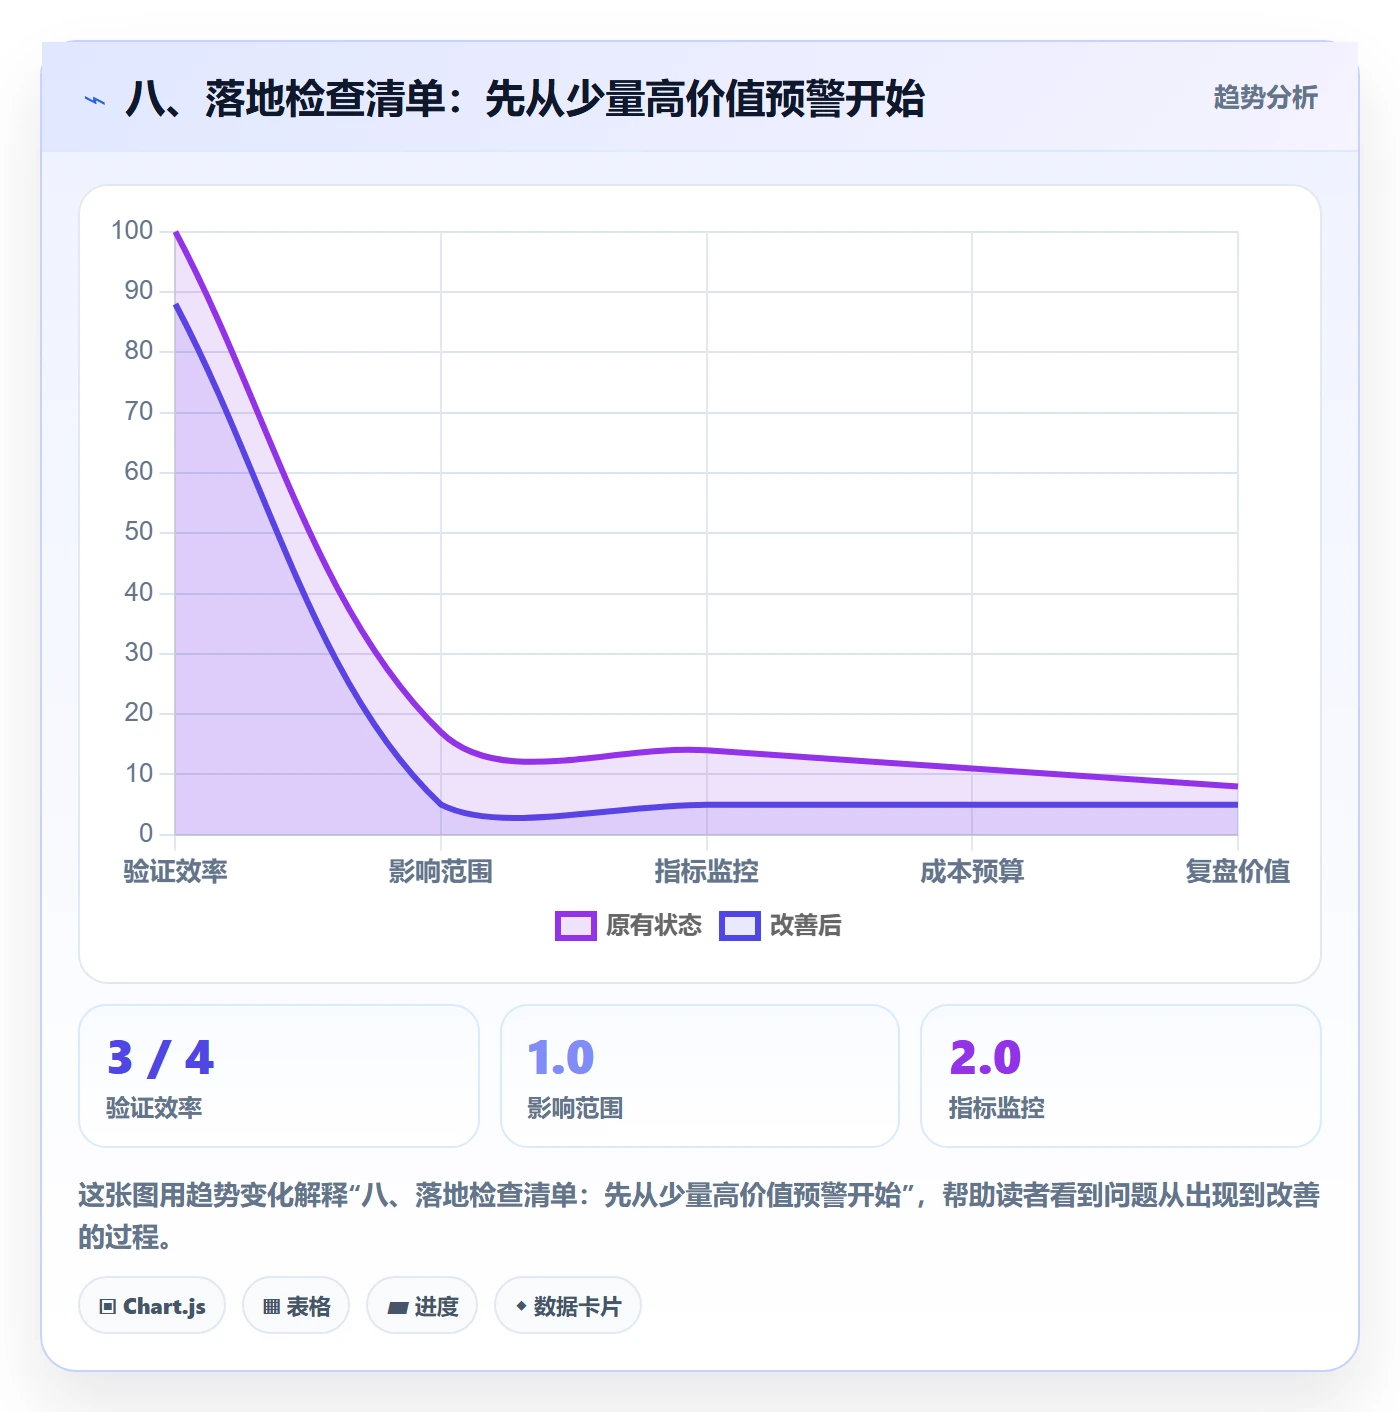The image size is (1400, 1412).
Task: Toggle the 改善后 legend swatch
Action: coord(740,926)
